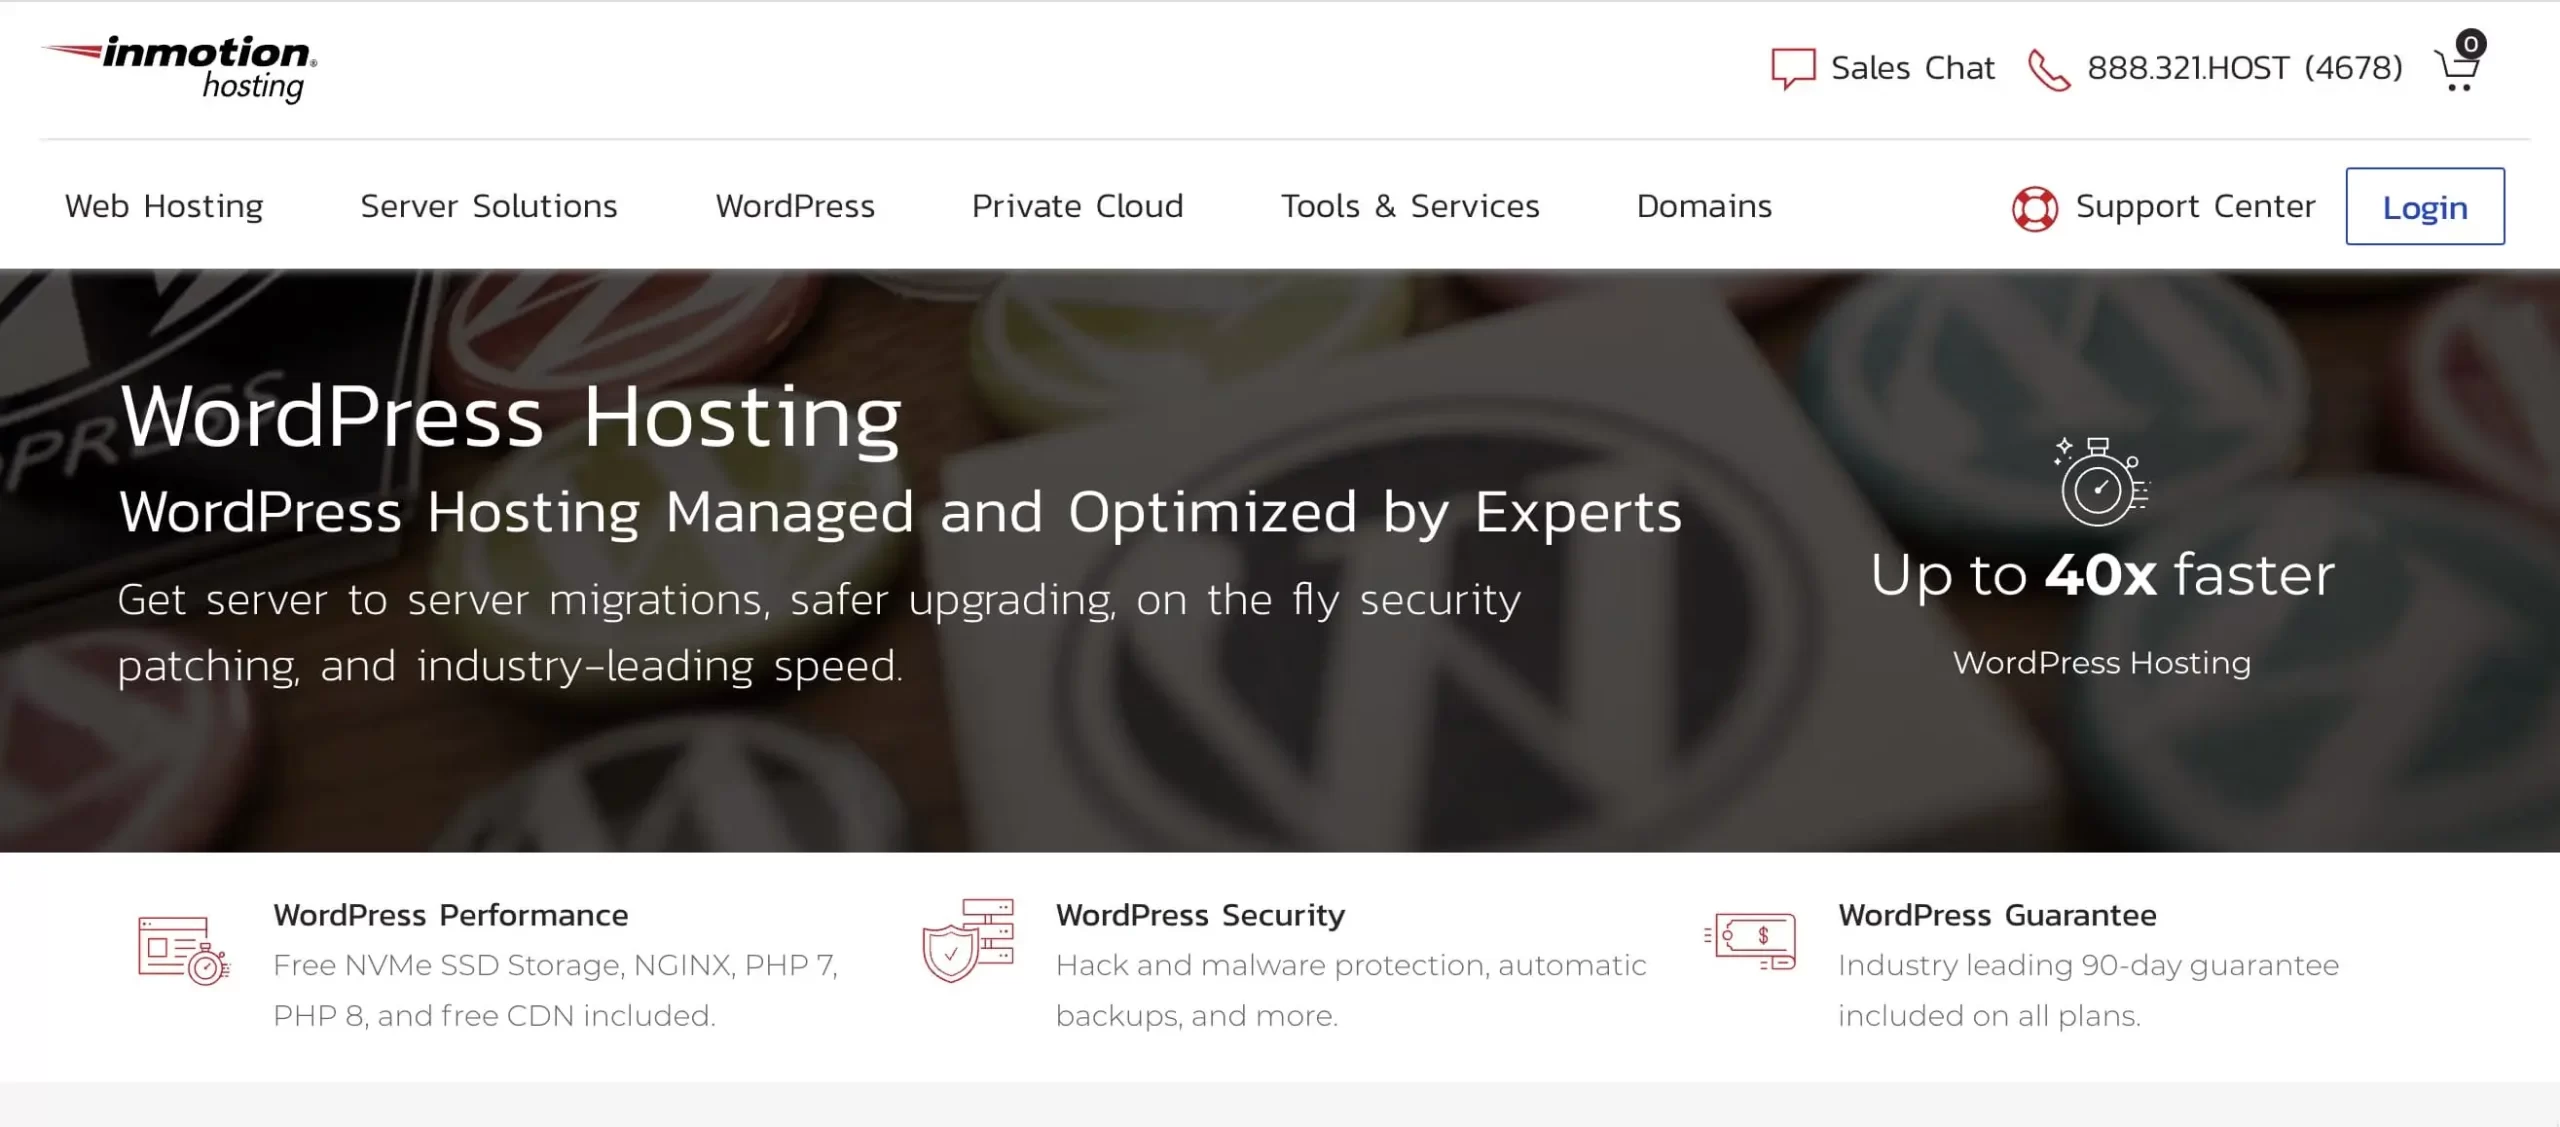This screenshot has height=1127, width=2560.
Task: Open the Sales Chat speech bubble icon
Action: pos(1792,68)
